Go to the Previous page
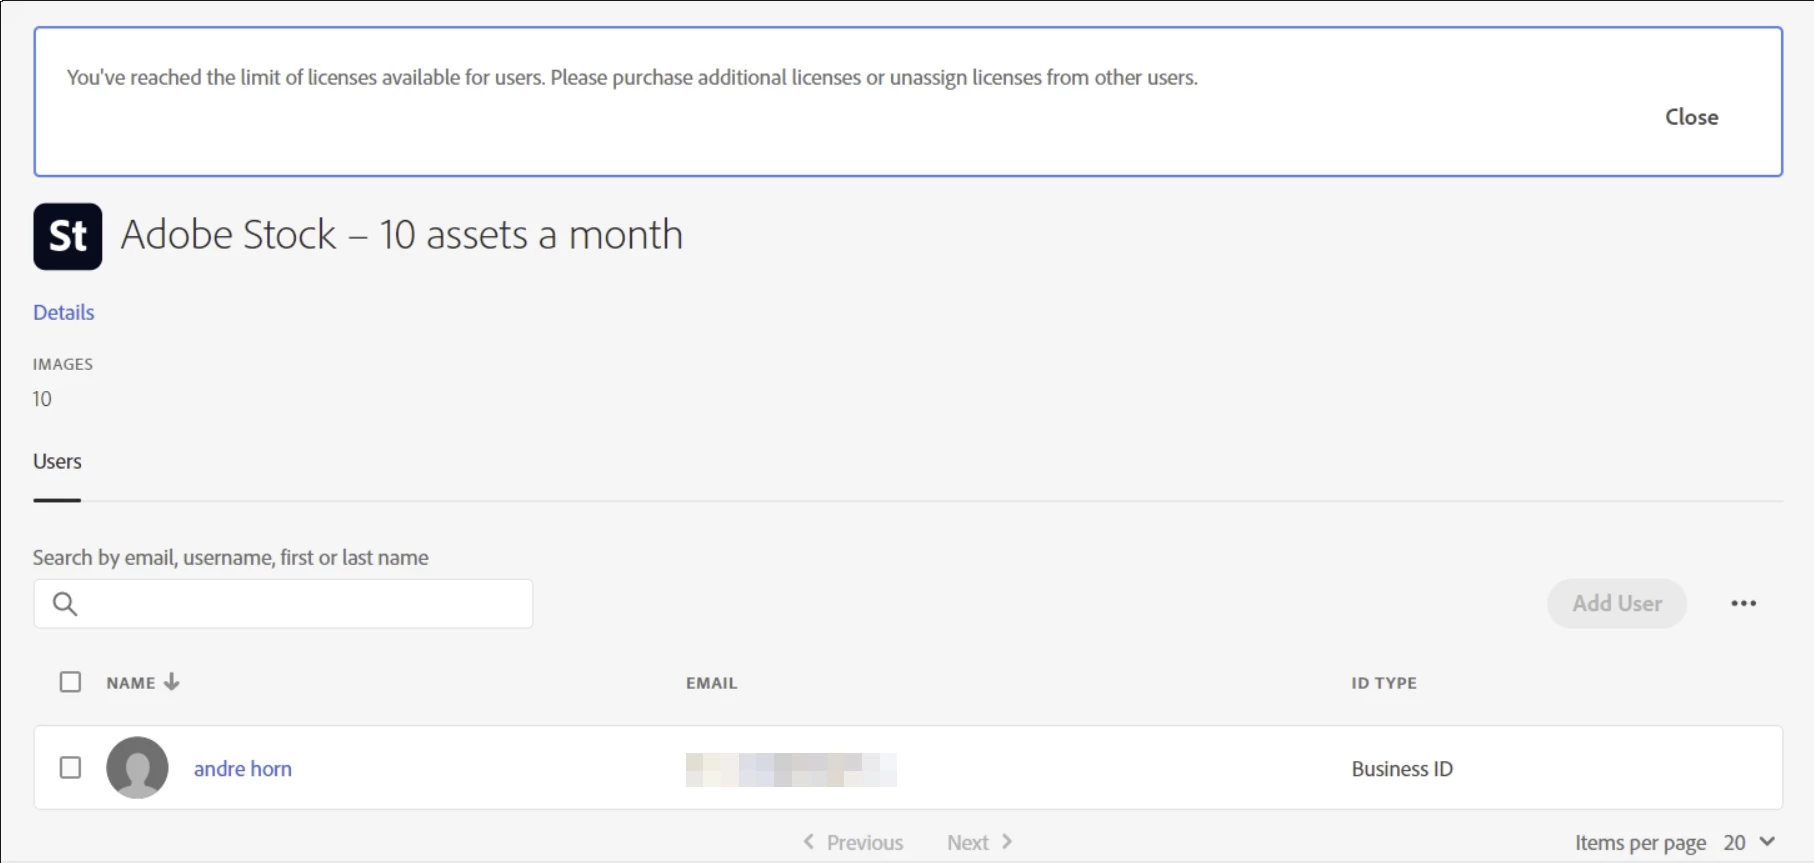The width and height of the screenshot is (1814, 863). pyautogui.click(x=853, y=842)
